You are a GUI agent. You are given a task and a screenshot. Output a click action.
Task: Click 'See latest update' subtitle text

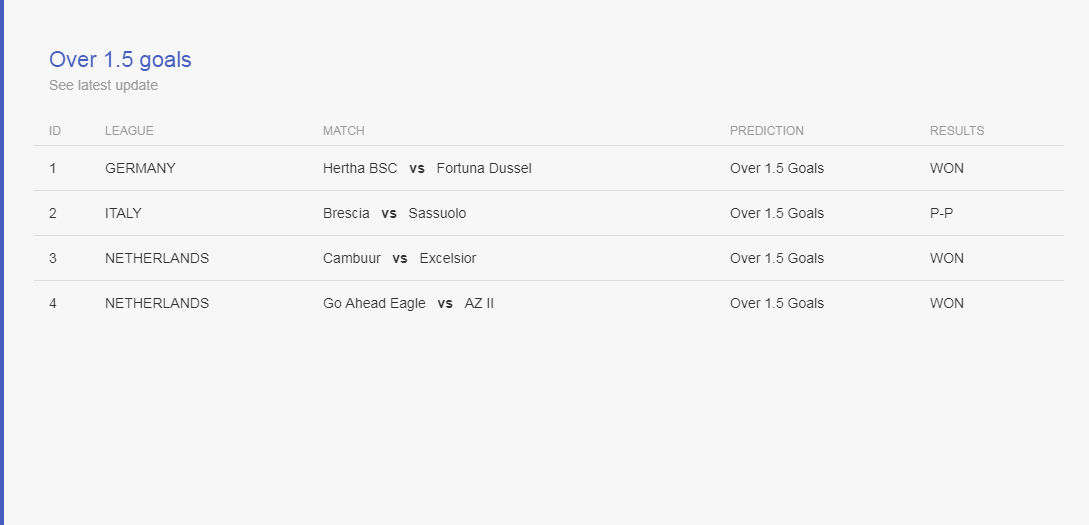pyautogui.click(x=103, y=85)
